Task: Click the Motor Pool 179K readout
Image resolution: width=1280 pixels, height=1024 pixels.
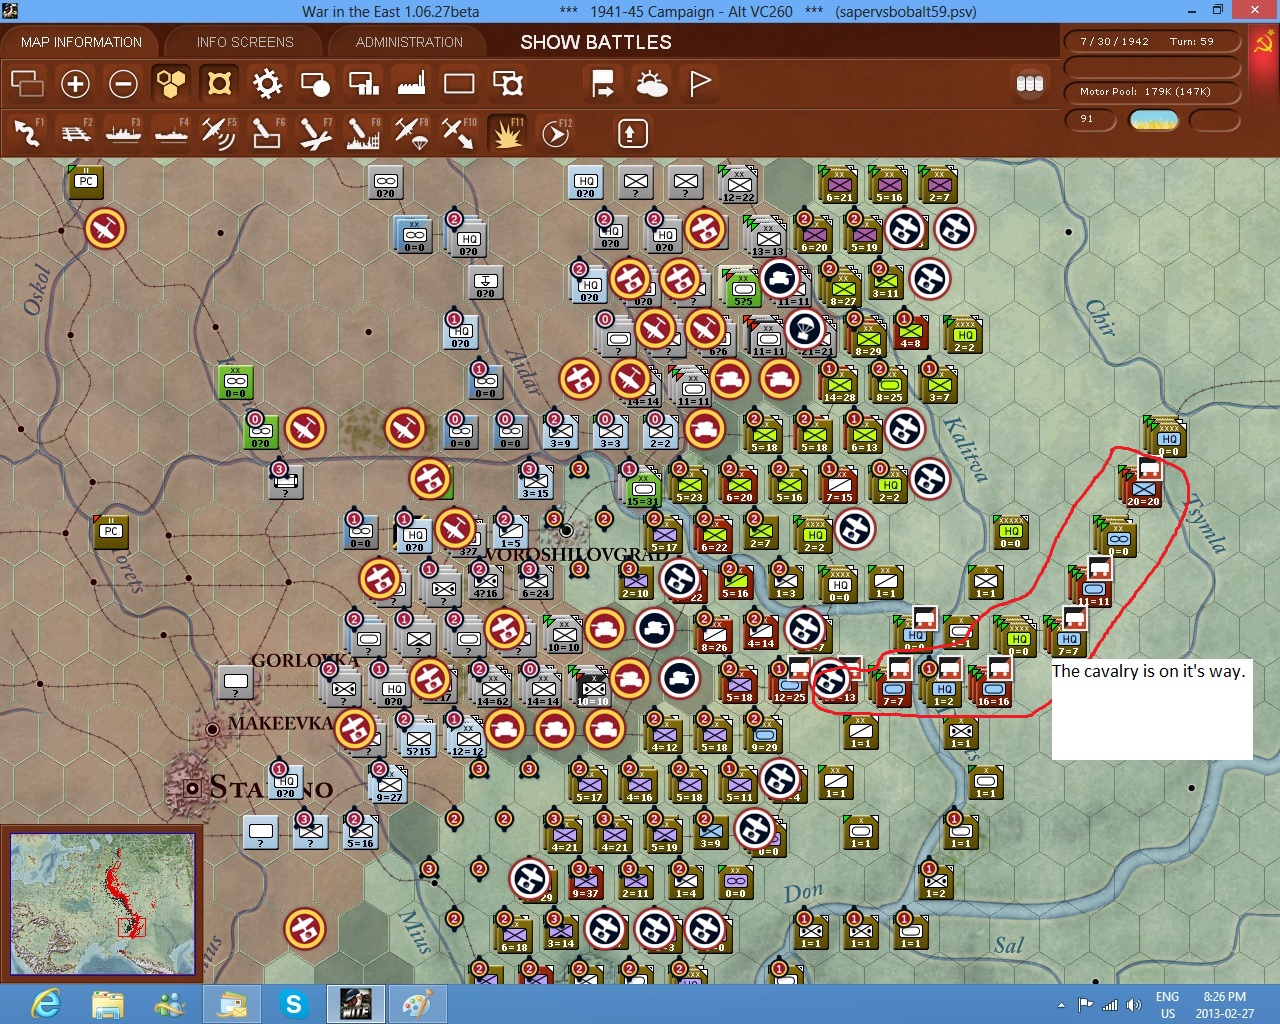Action: pos(1151,92)
